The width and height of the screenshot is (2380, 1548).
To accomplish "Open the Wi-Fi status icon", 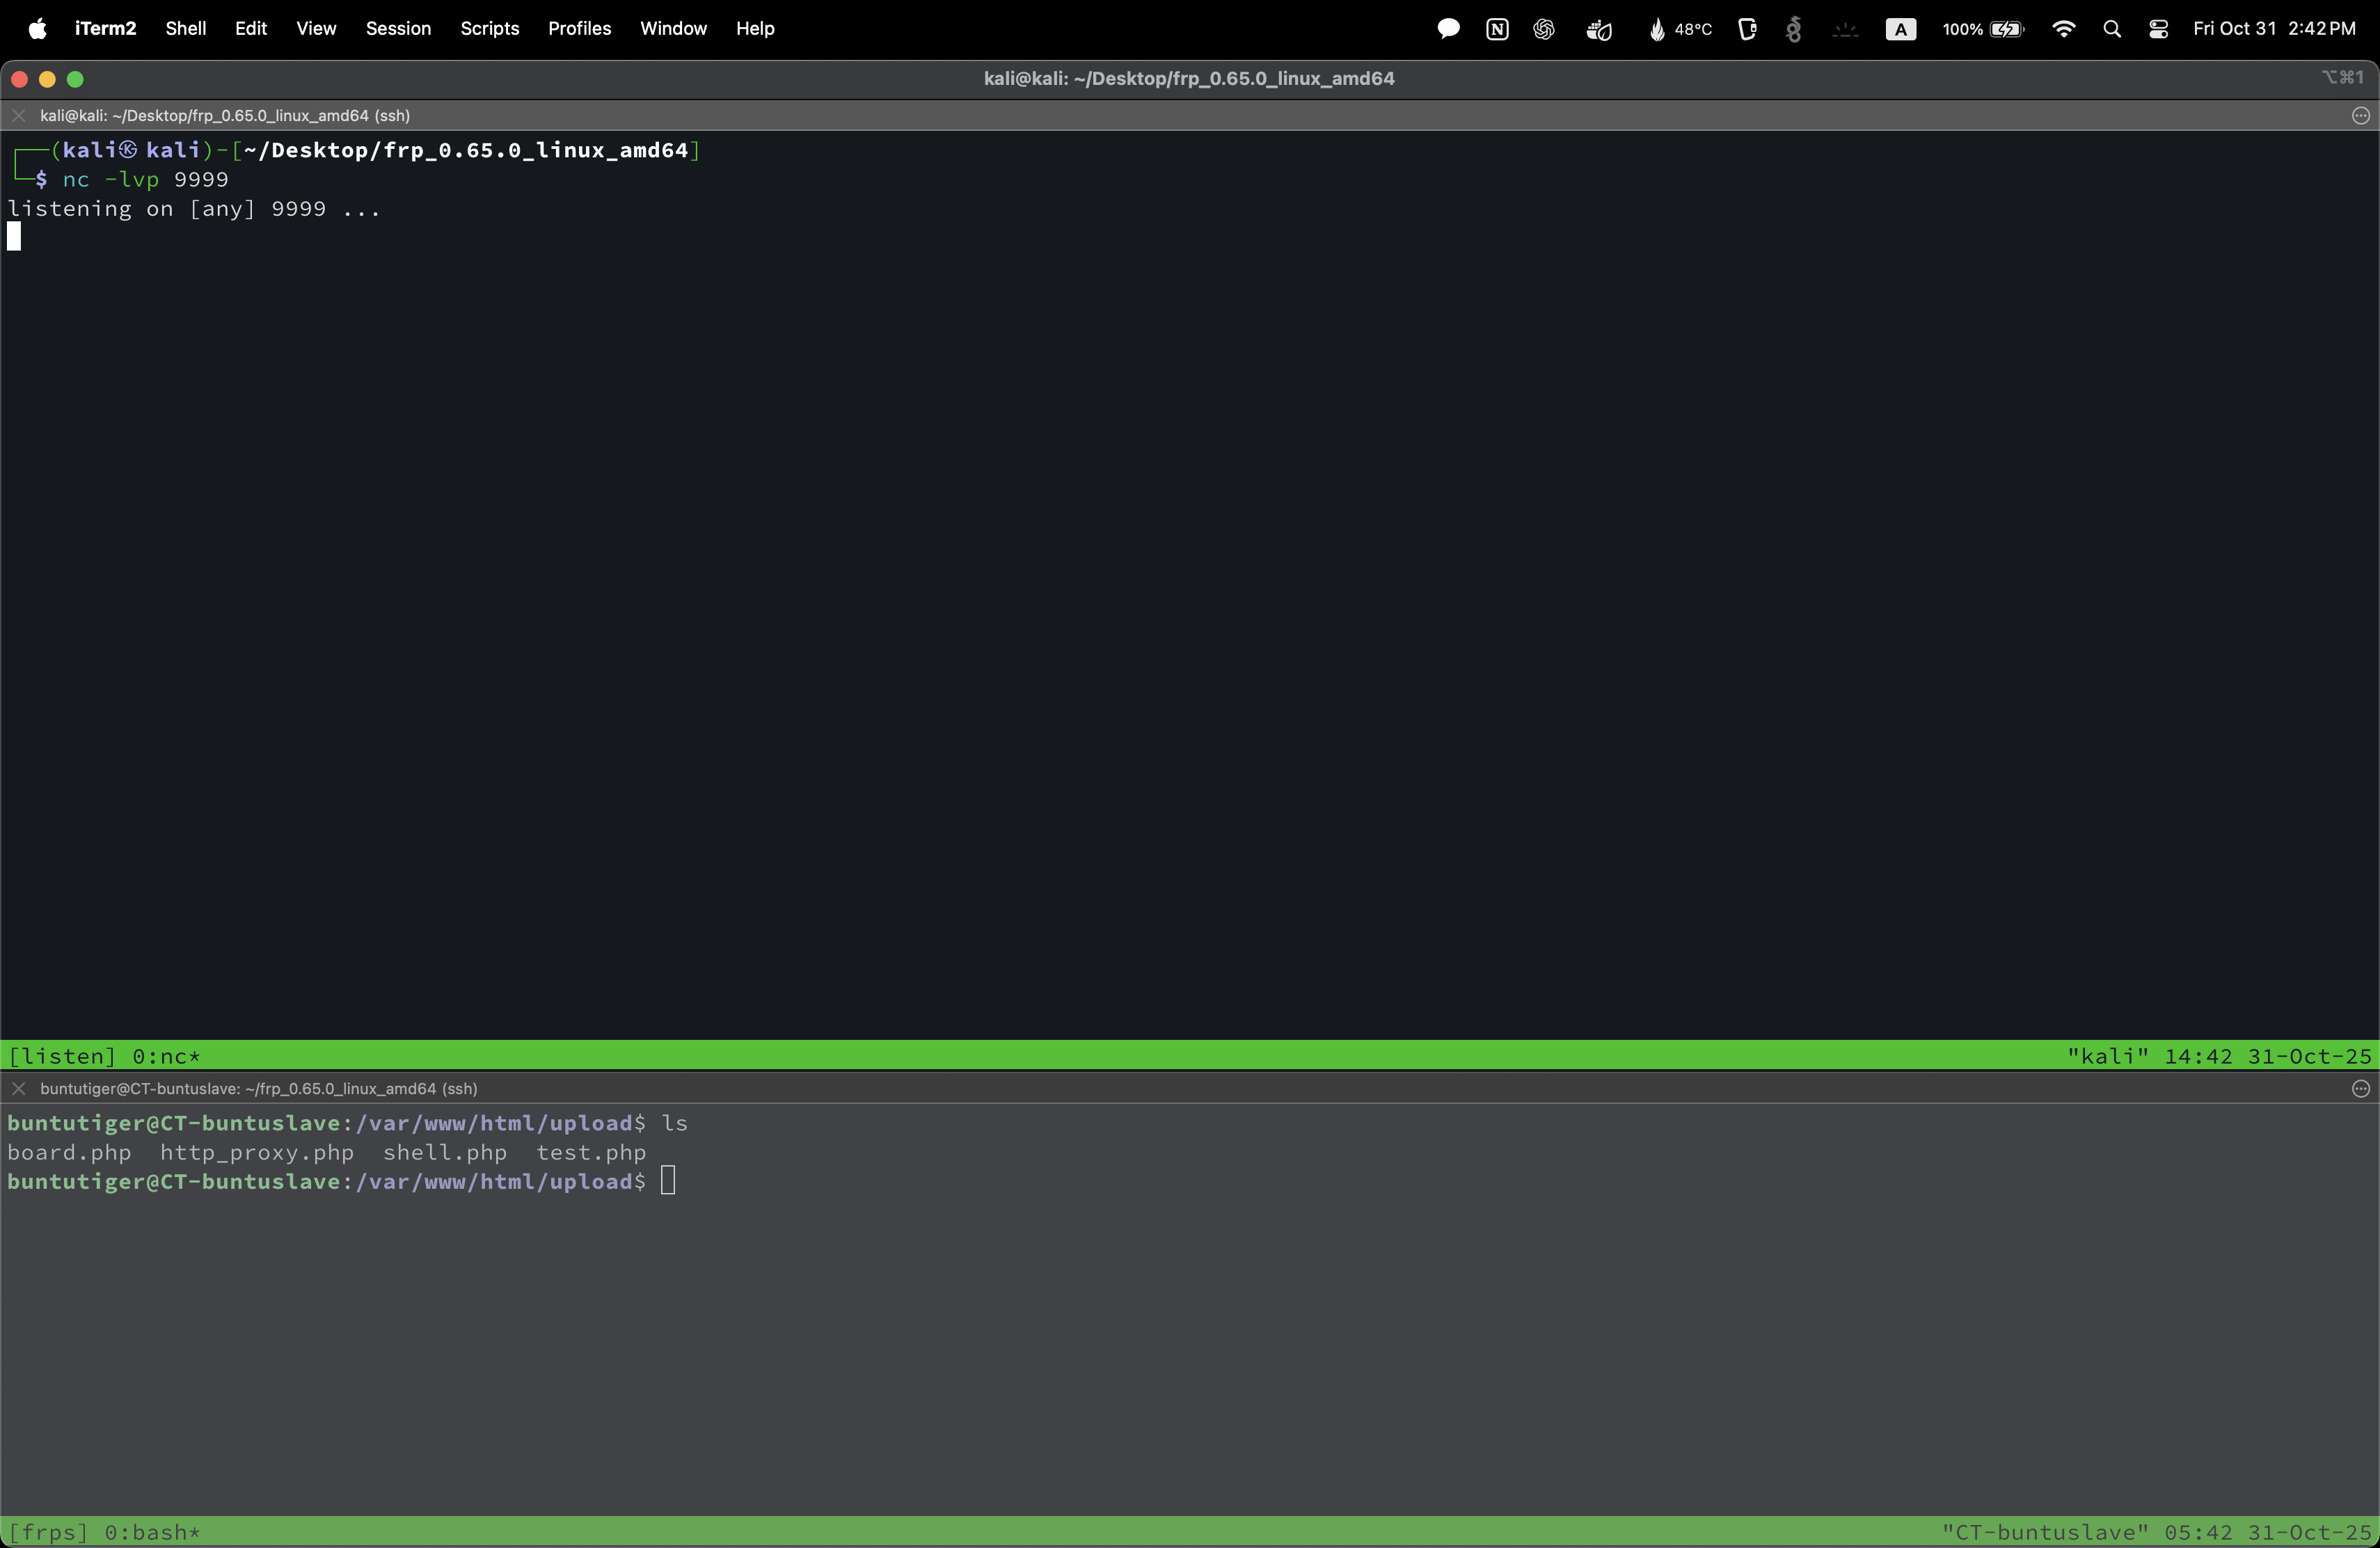I will [2063, 29].
